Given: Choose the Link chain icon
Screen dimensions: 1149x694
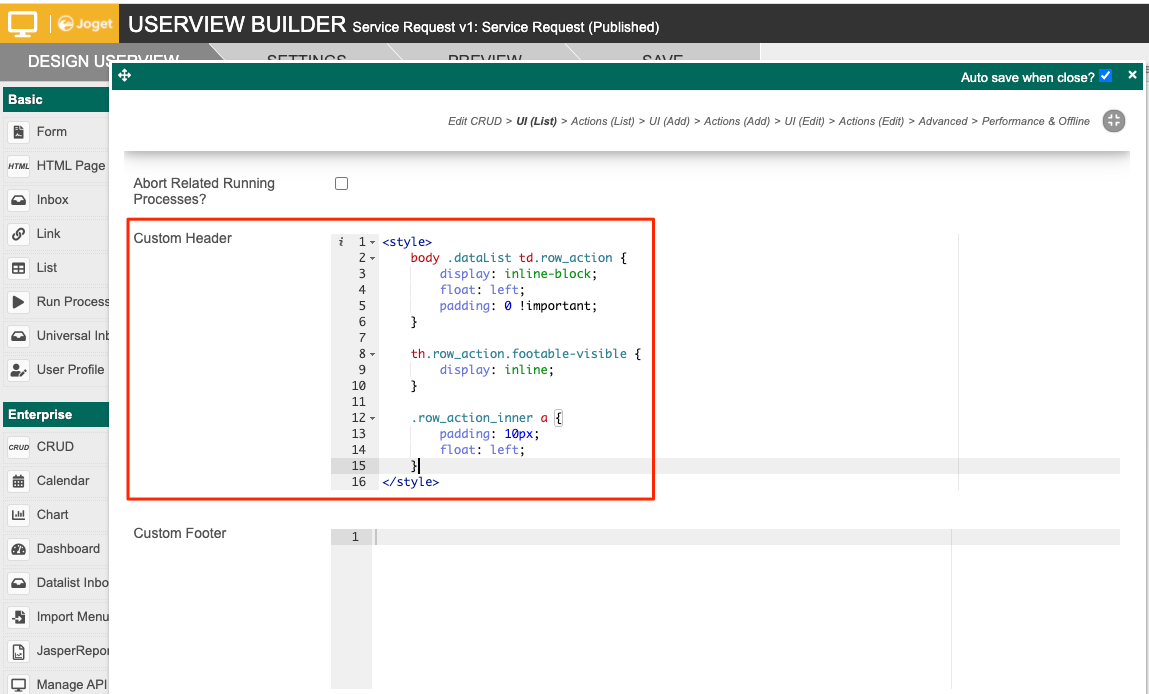Looking at the screenshot, I should coord(19,234).
